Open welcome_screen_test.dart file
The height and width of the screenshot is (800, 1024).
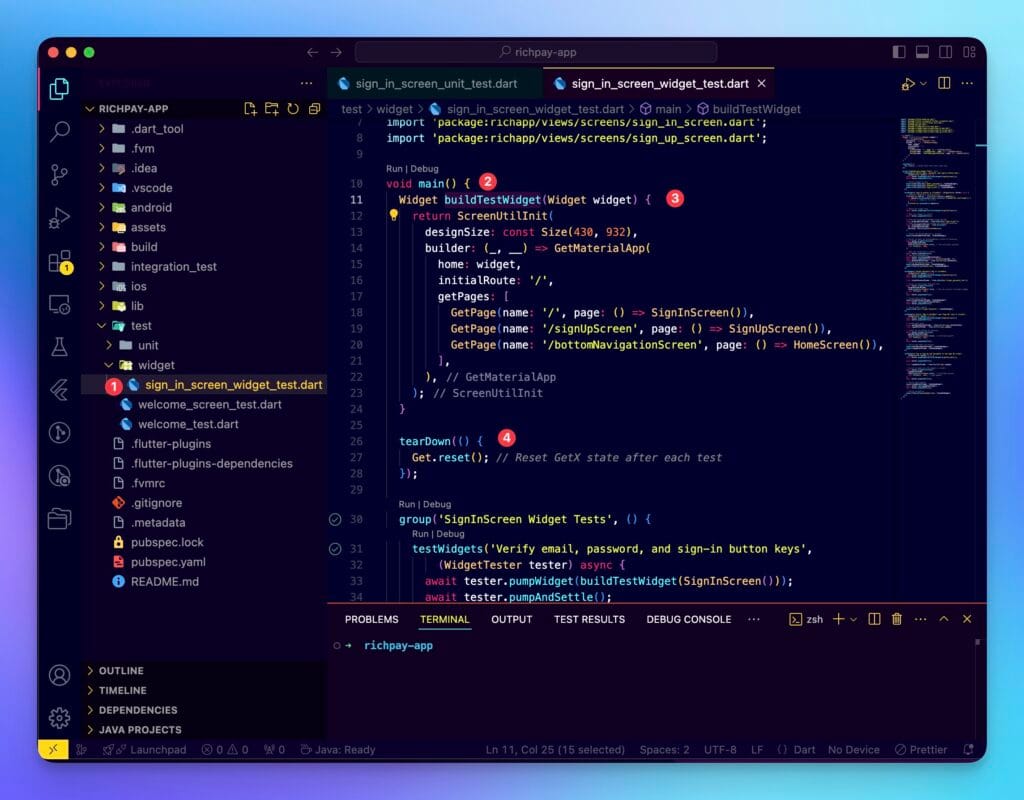[x=209, y=404]
